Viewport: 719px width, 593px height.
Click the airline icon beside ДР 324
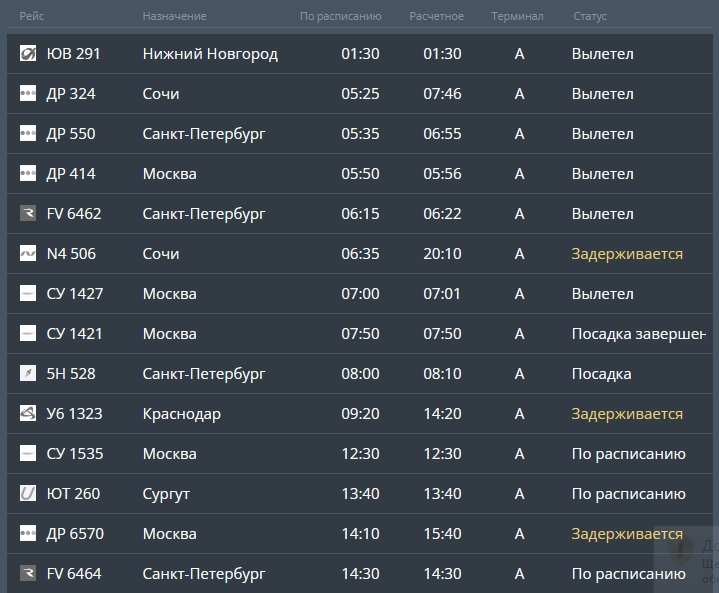[28, 94]
